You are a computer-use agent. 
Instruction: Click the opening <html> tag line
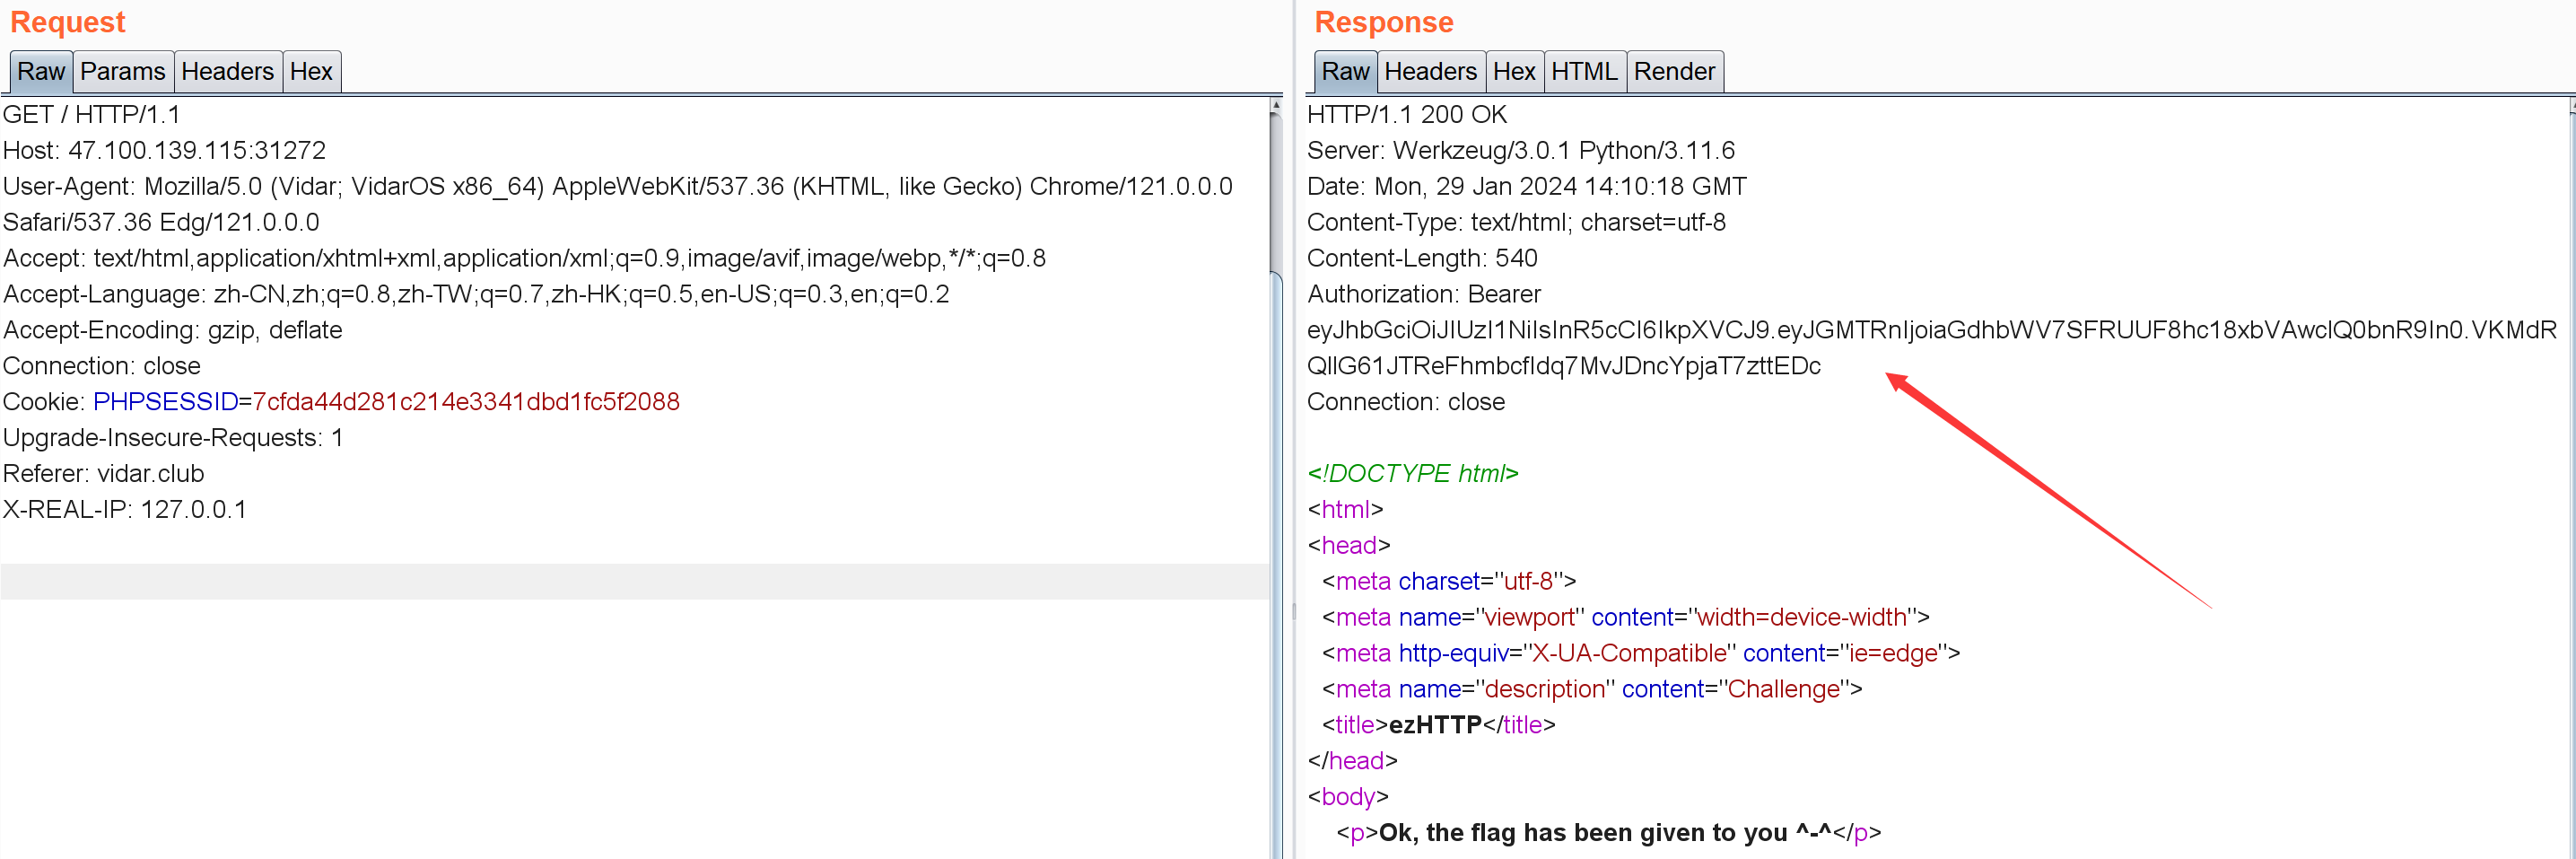click(x=1345, y=511)
